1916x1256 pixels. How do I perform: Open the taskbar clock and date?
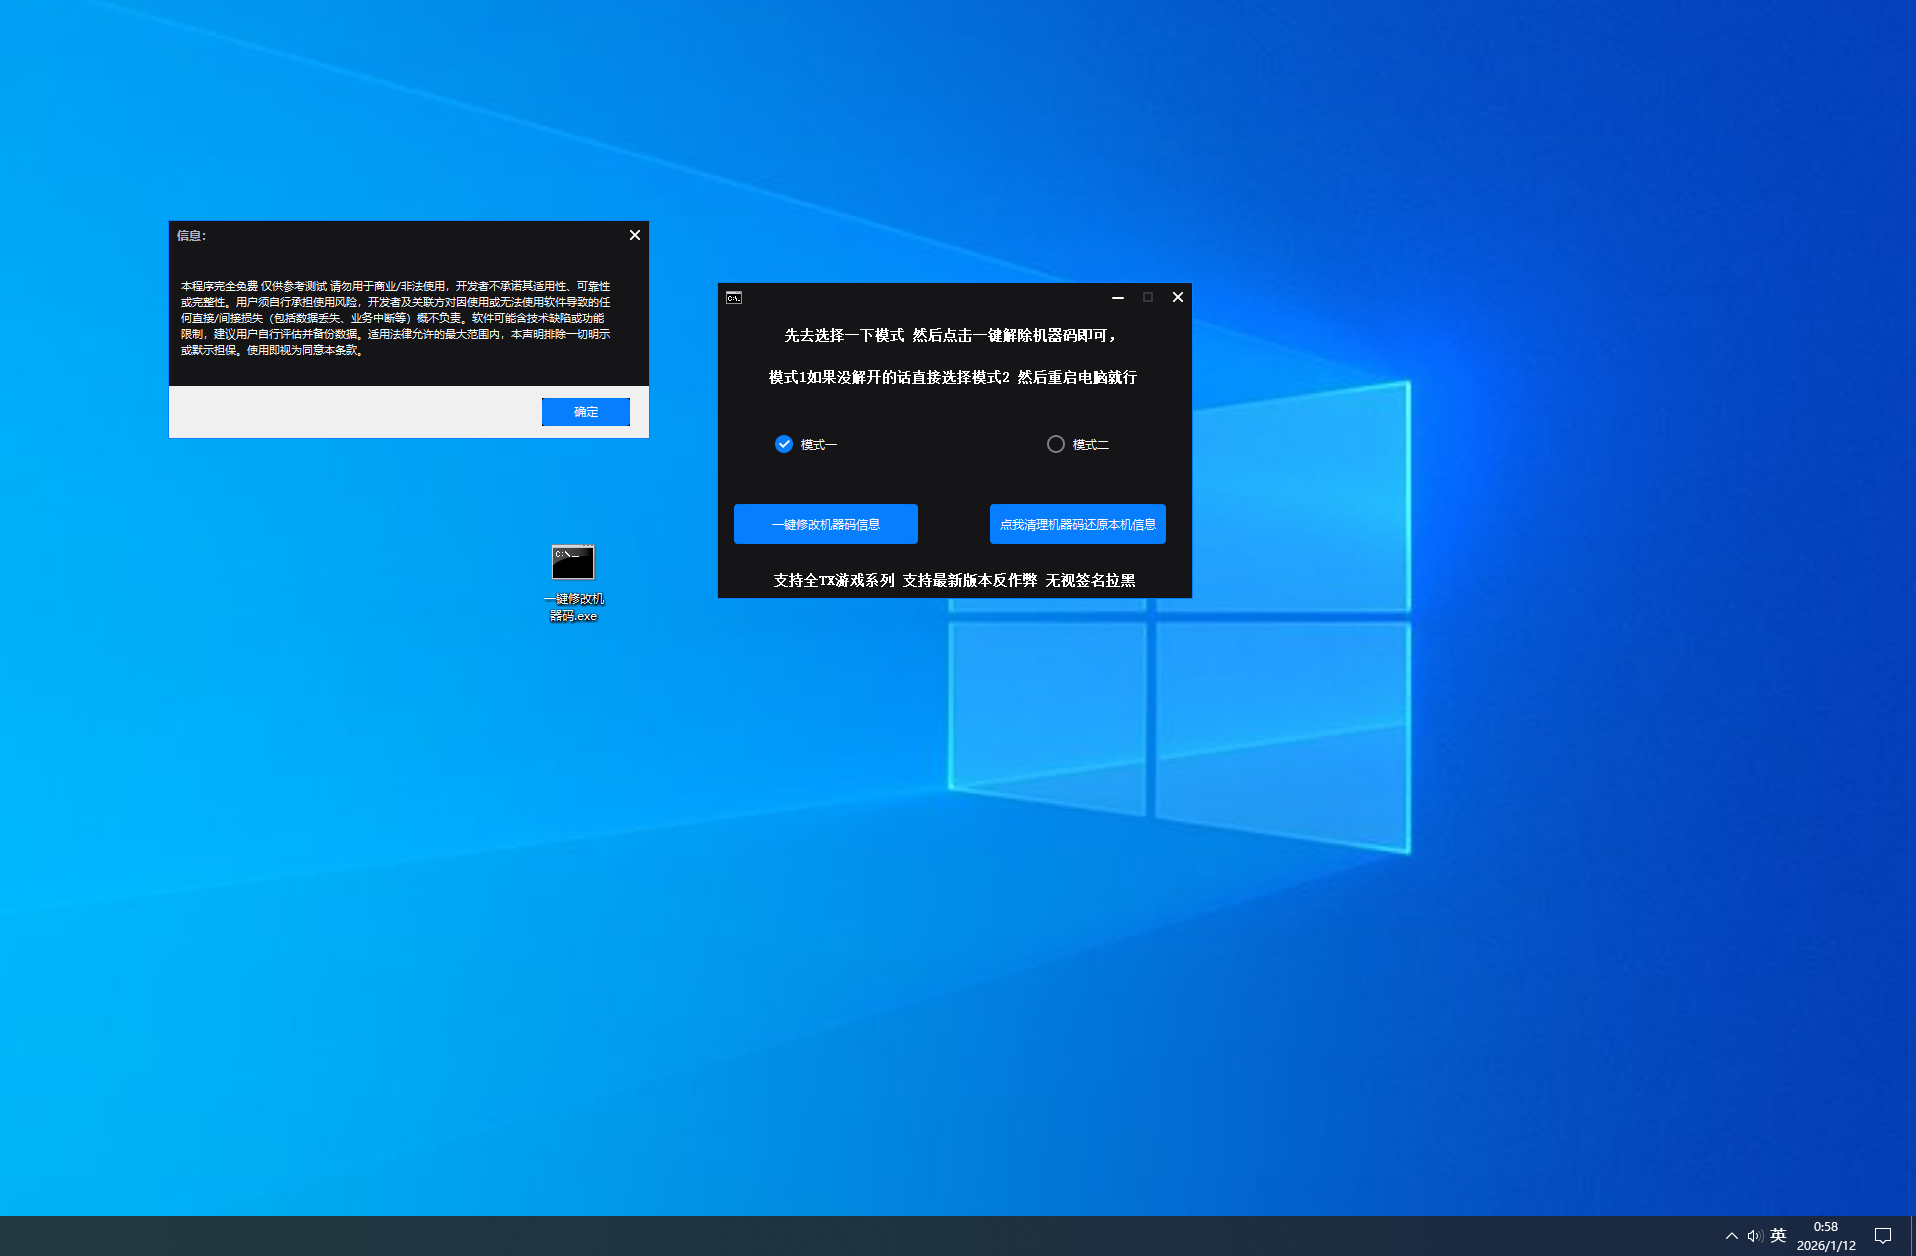pyautogui.click(x=1826, y=1236)
